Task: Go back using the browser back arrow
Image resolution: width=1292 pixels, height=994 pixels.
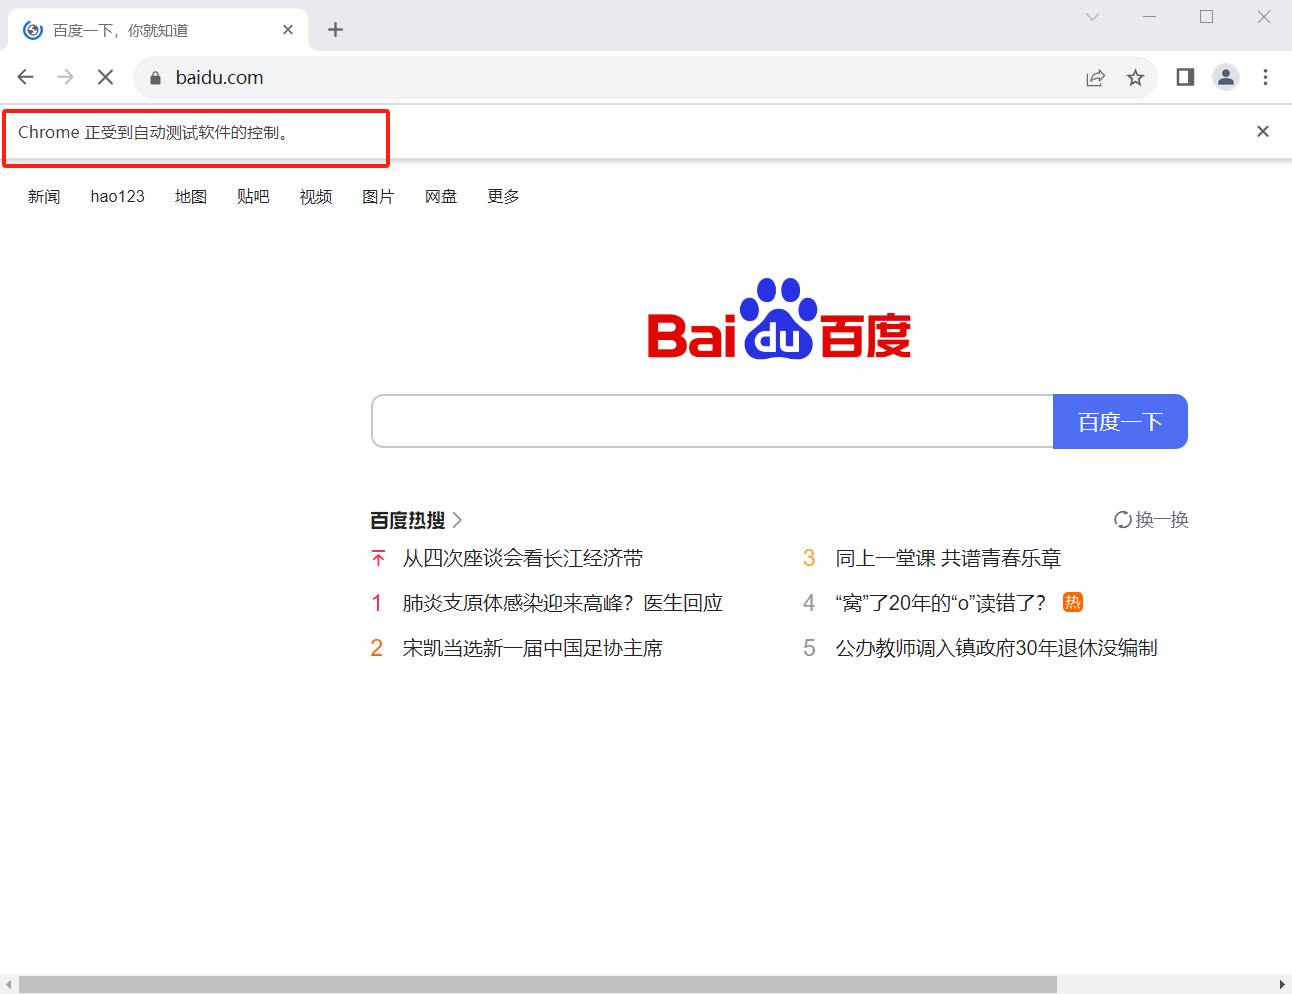Action: pos(26,77)
